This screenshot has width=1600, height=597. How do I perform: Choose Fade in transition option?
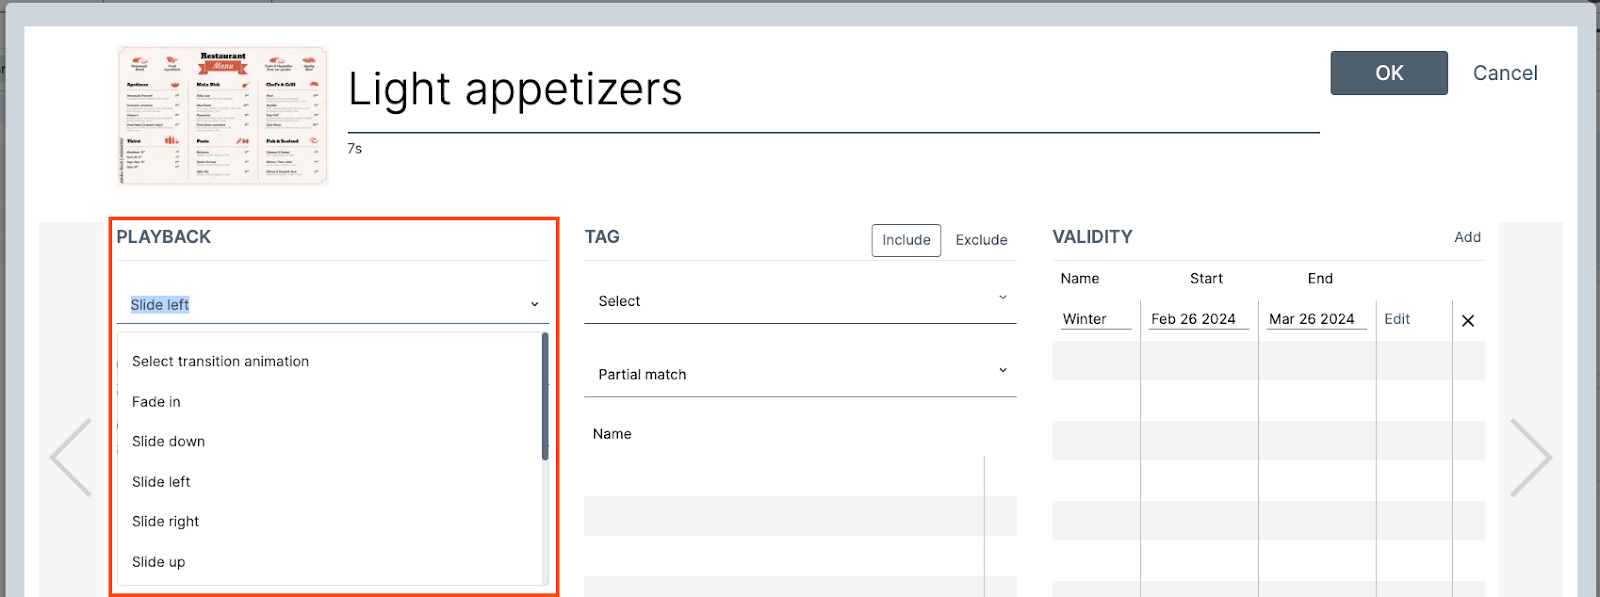click(x=157, y=402)
